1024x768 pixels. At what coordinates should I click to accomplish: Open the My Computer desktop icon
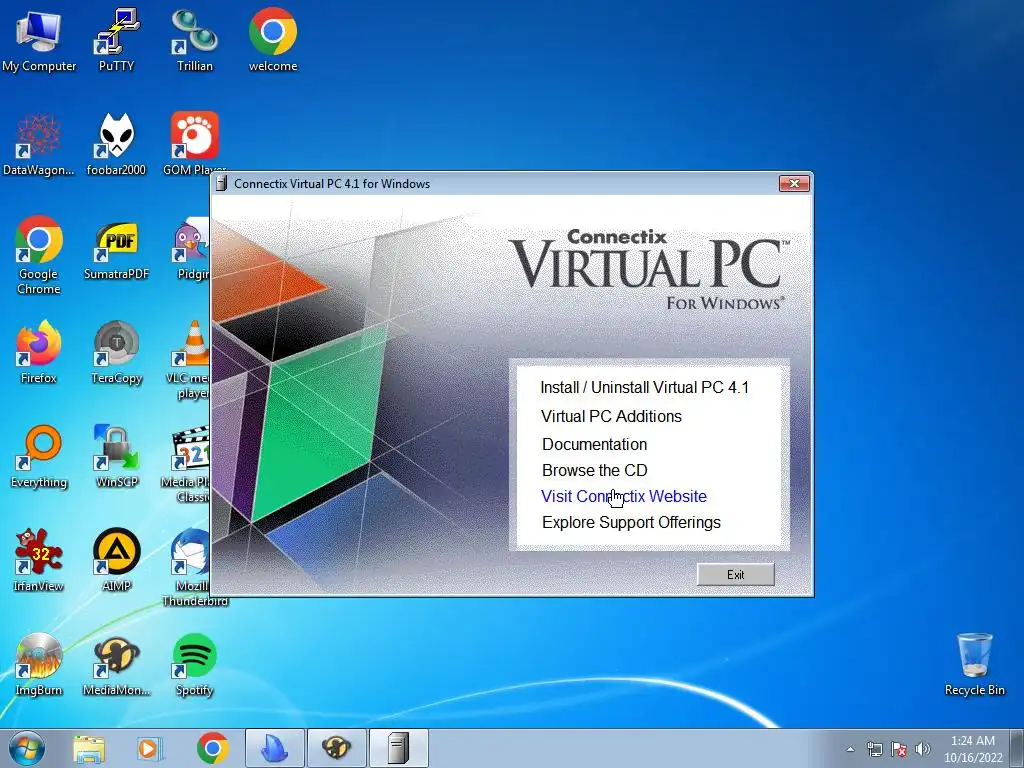[39, 39]
